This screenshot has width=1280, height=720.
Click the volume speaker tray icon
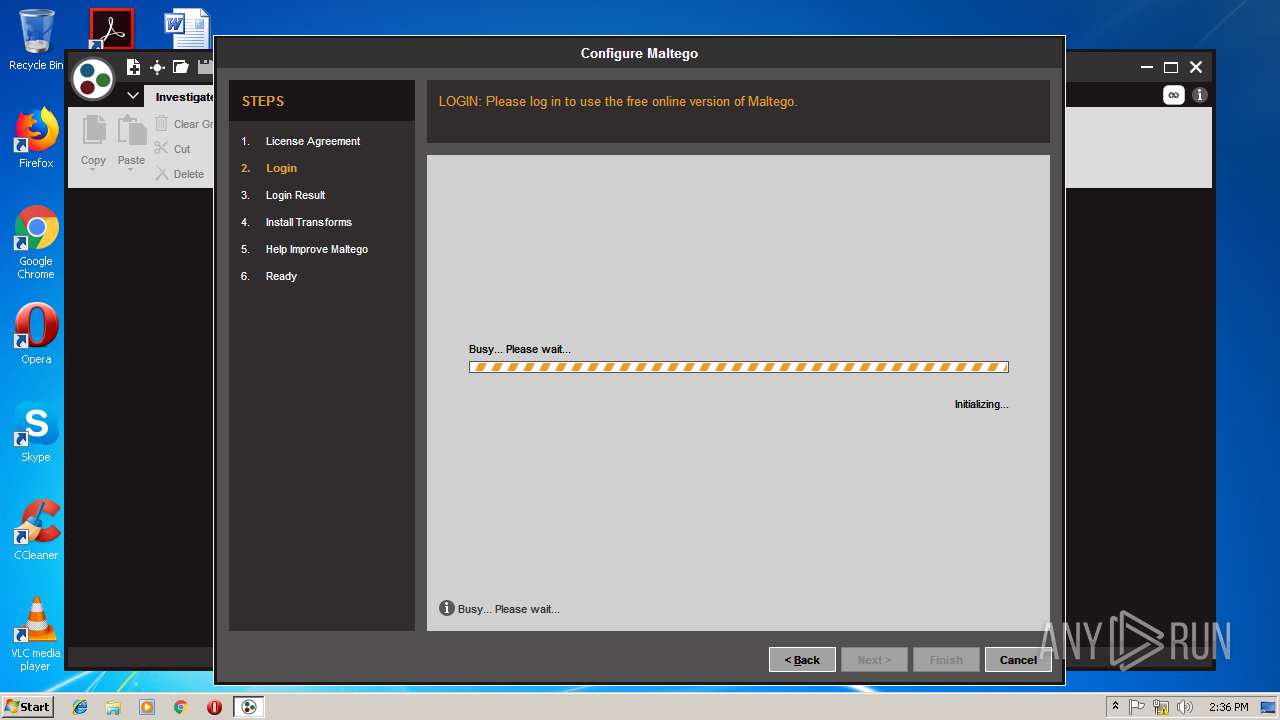[x=1185, y=707]
